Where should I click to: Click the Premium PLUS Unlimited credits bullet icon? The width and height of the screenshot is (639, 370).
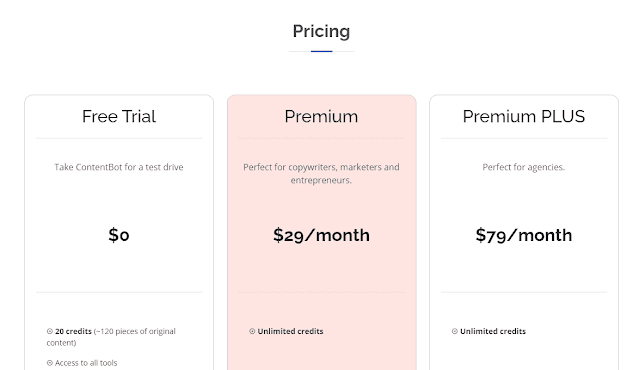pos(455,331)
